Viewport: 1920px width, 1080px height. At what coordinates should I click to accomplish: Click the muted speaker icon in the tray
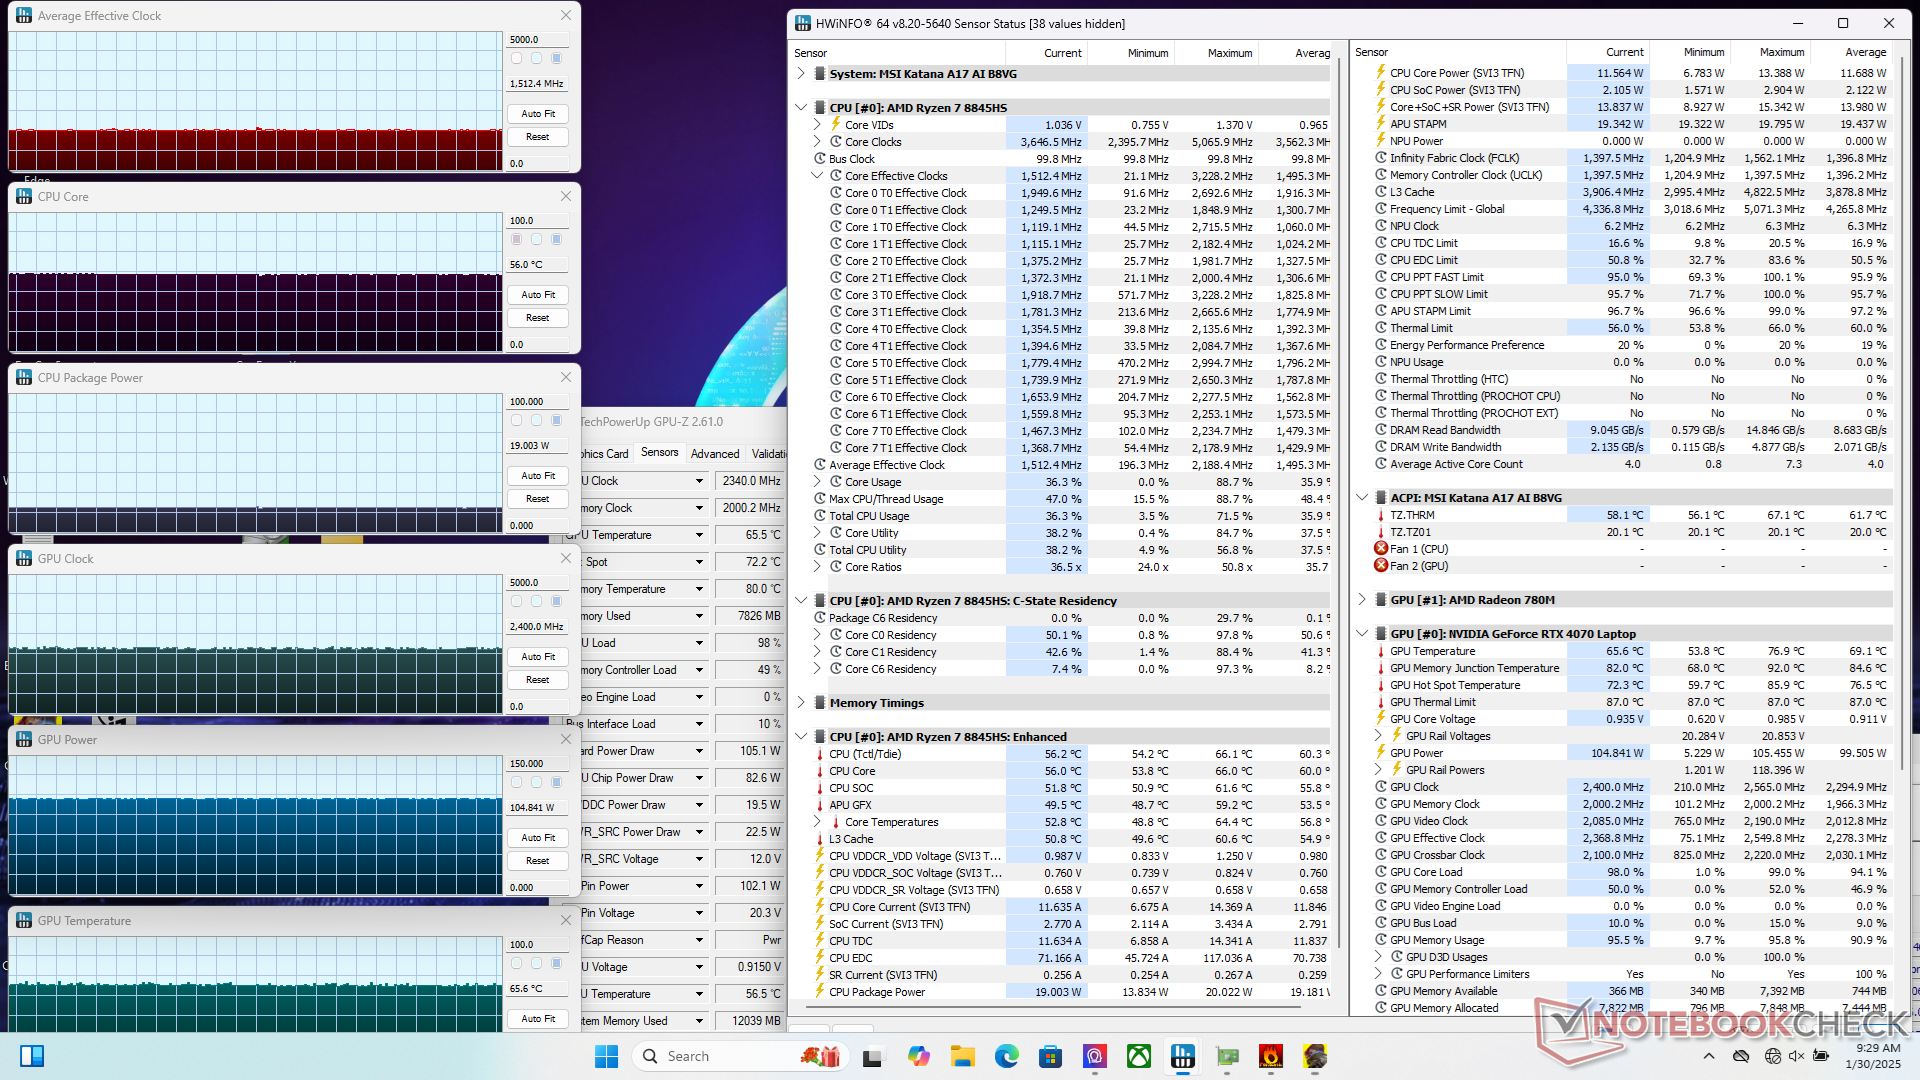[x=1796, y=1056]
